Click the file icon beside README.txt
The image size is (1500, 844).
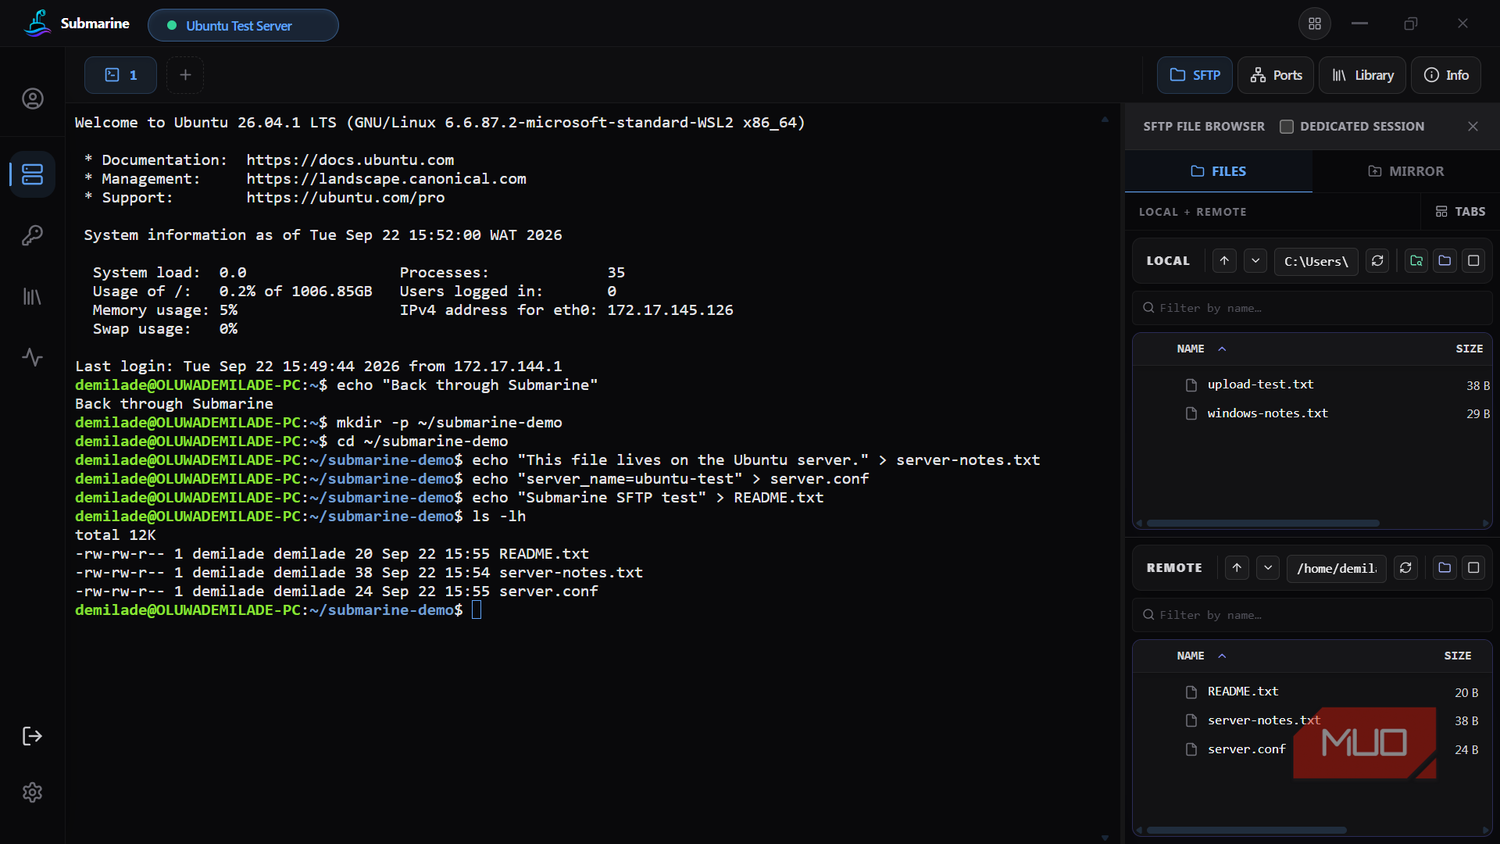[1191, 692]
